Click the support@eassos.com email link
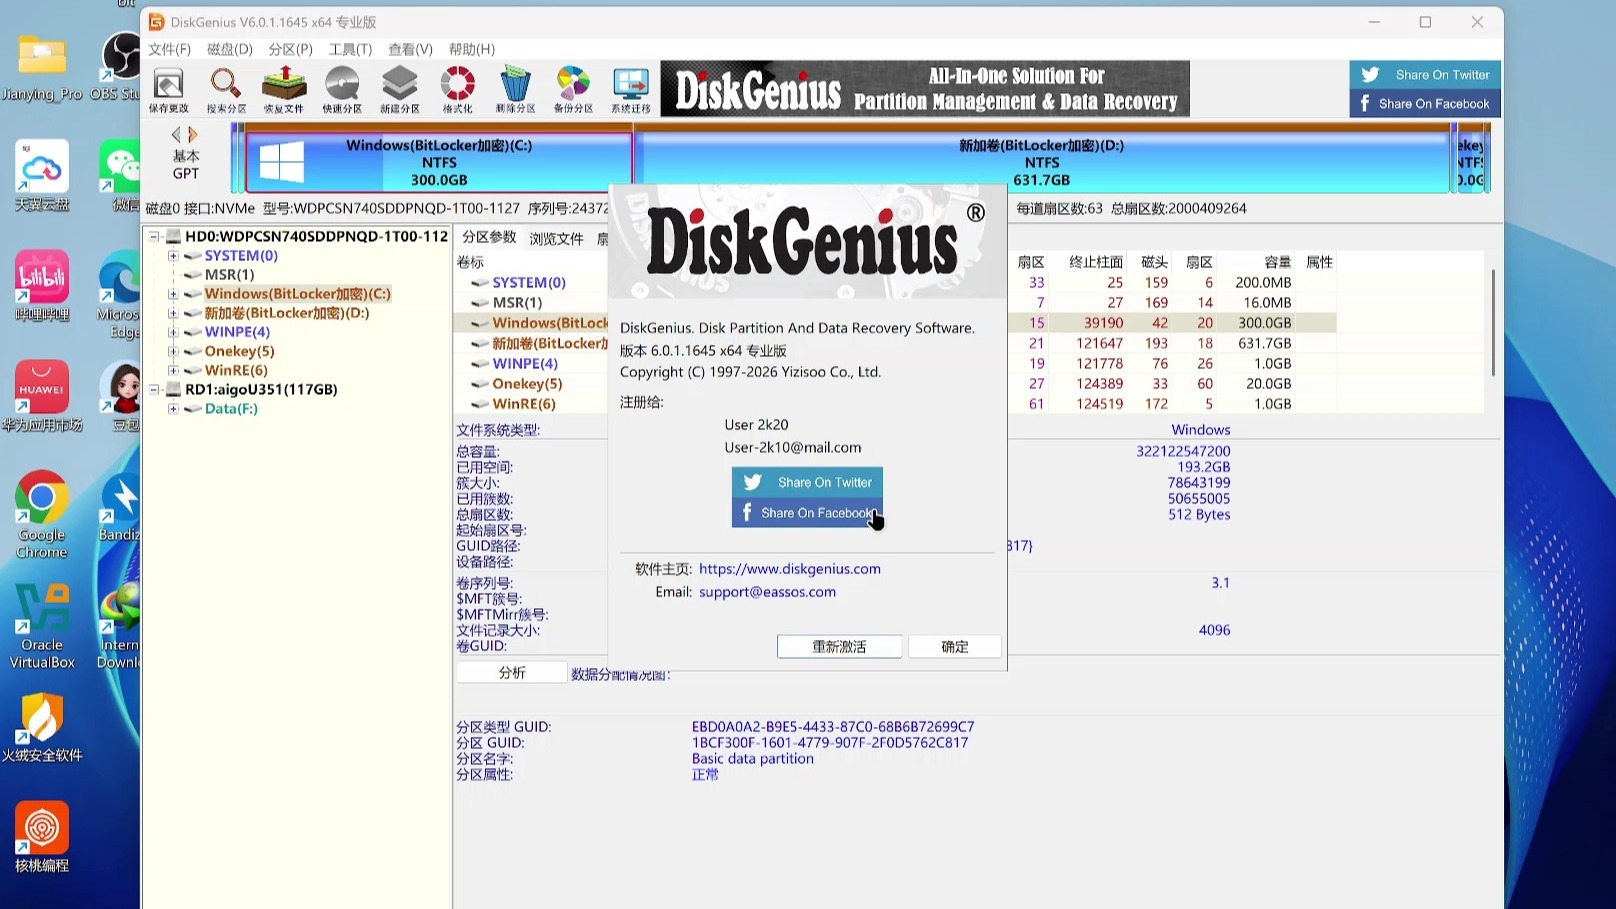1616x909 pixels. pyautogui.click(x=767, y=592)
